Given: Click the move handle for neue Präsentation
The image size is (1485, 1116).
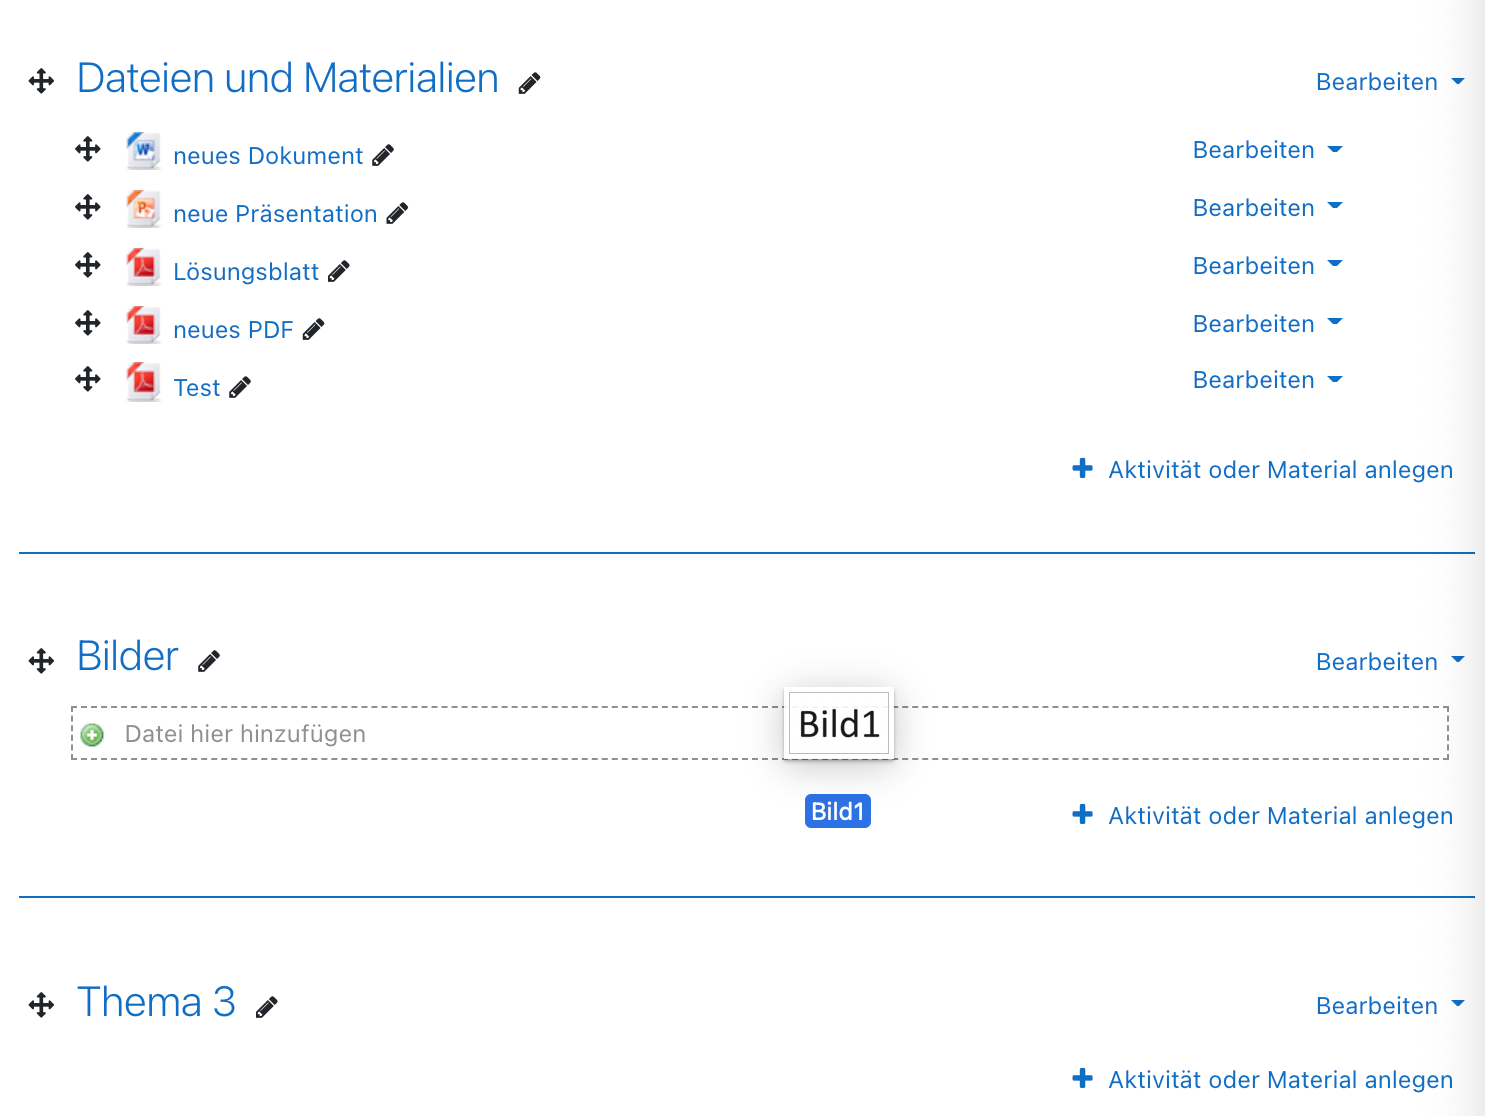Looking at the screenshot, I should tap(88, 207).
